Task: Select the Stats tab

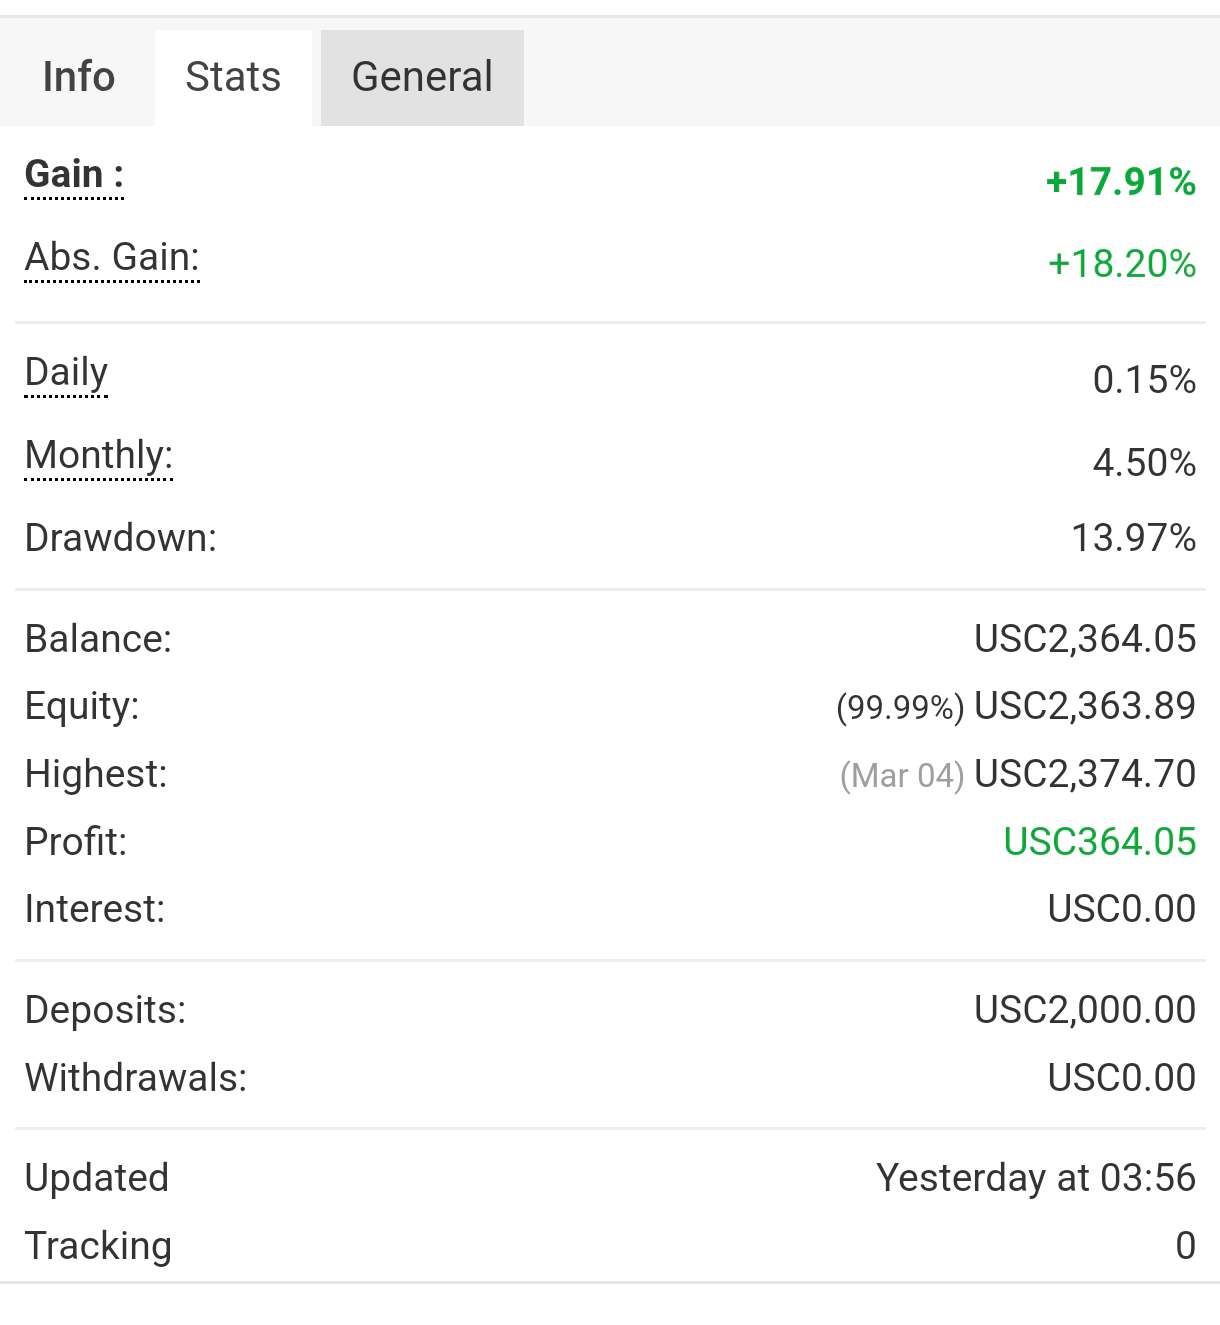Action: click(233, 77)
